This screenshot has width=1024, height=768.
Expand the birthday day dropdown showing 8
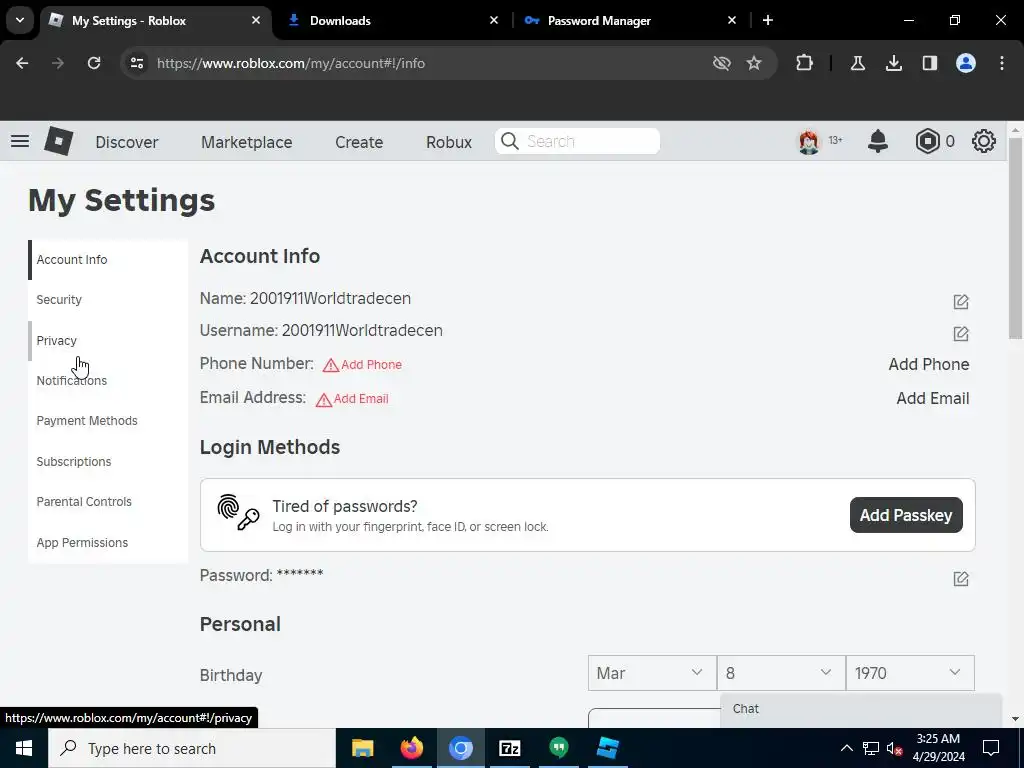click(781, 673)
